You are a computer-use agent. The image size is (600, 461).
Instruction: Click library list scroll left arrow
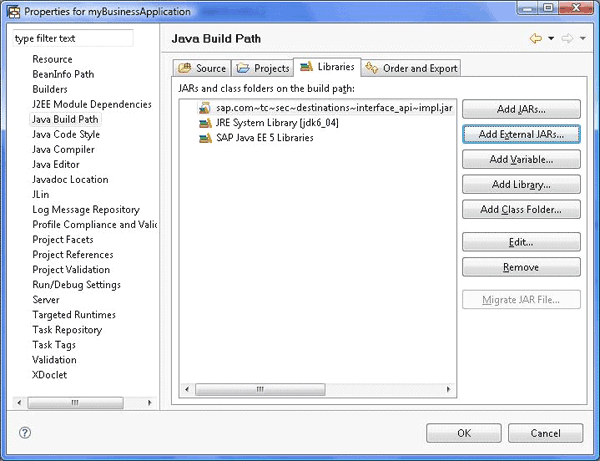(187, 389)
